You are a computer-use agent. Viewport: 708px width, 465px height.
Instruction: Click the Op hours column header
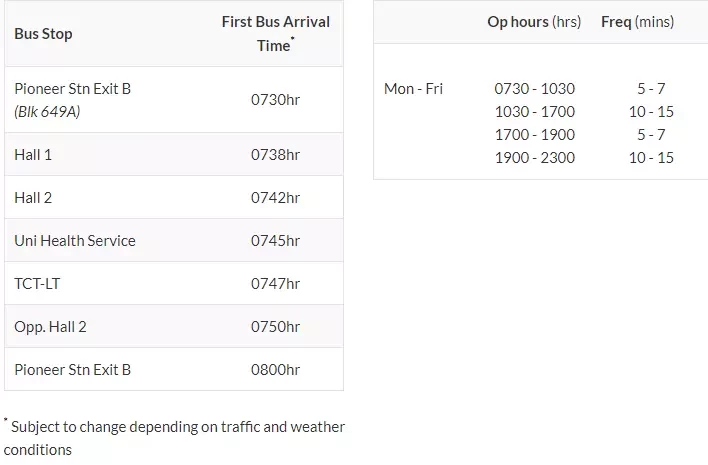pyautogui.click(x=534, y=22)
